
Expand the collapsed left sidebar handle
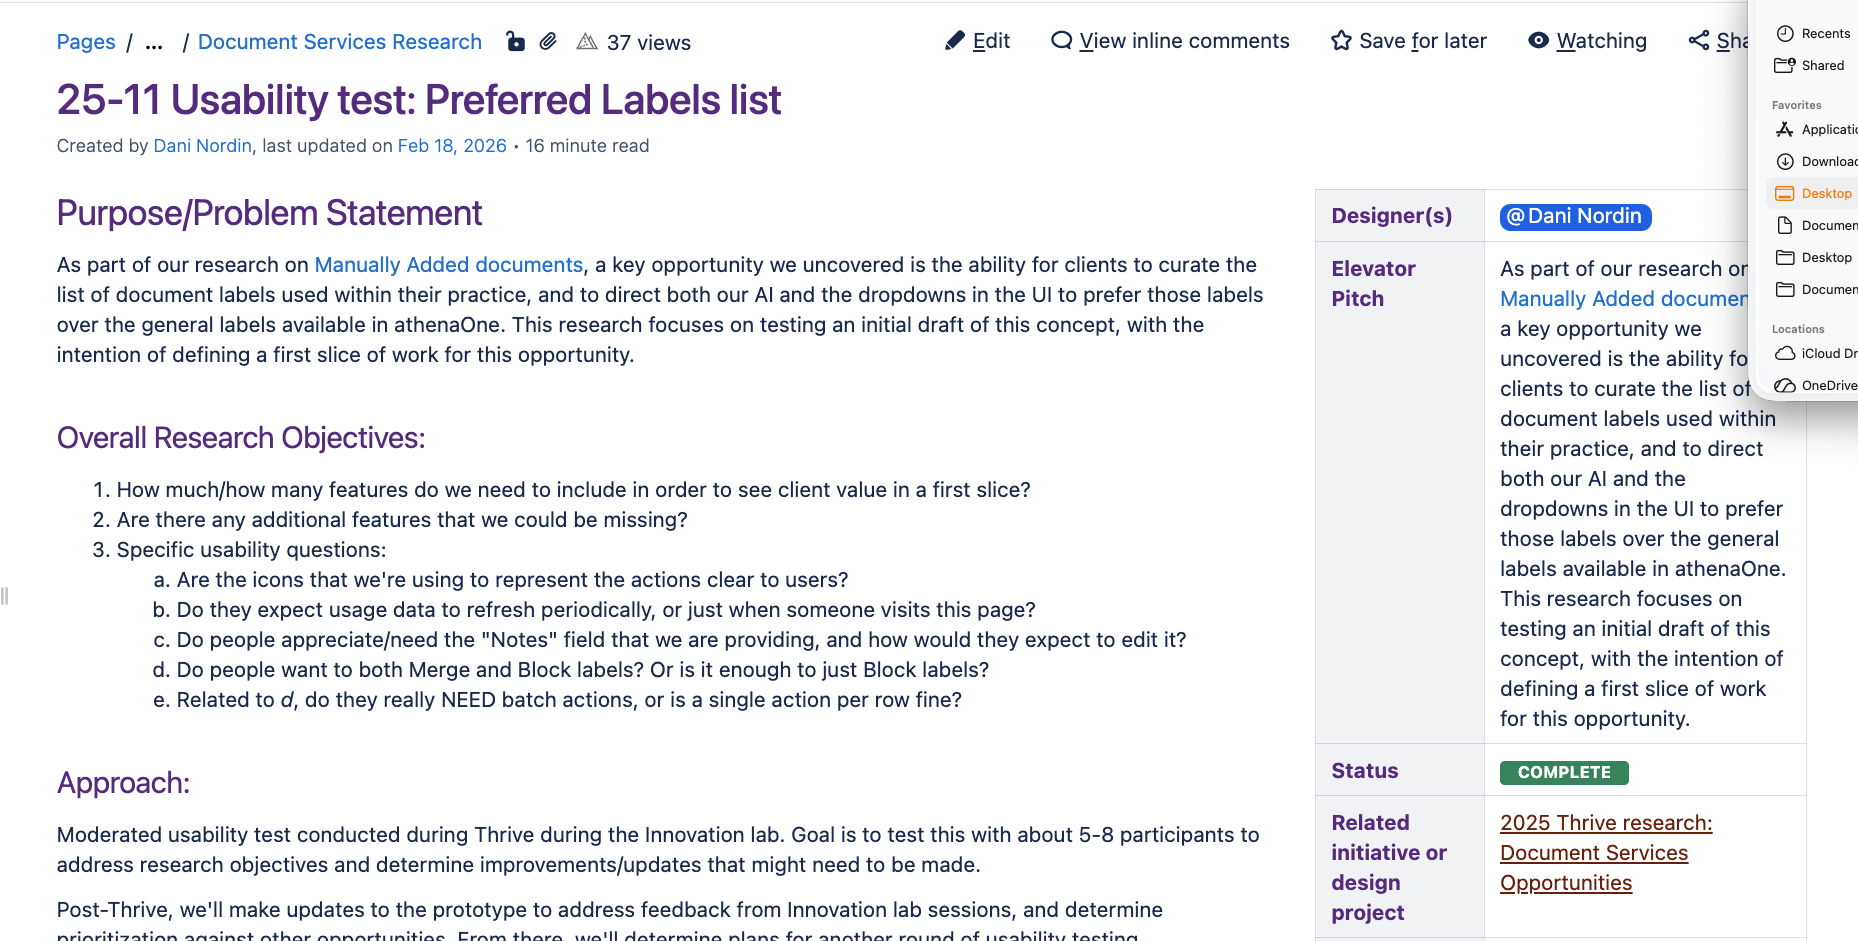5,596
